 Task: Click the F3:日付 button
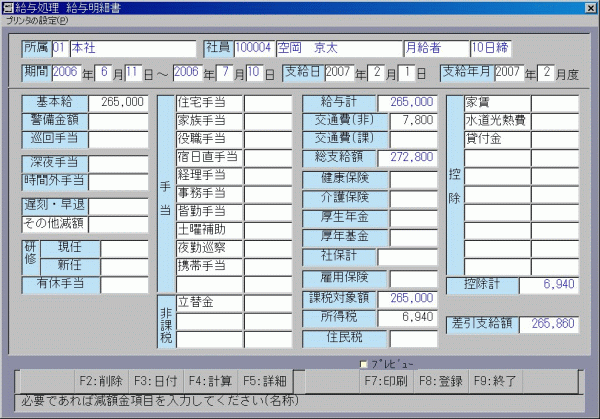pos(152,381)
